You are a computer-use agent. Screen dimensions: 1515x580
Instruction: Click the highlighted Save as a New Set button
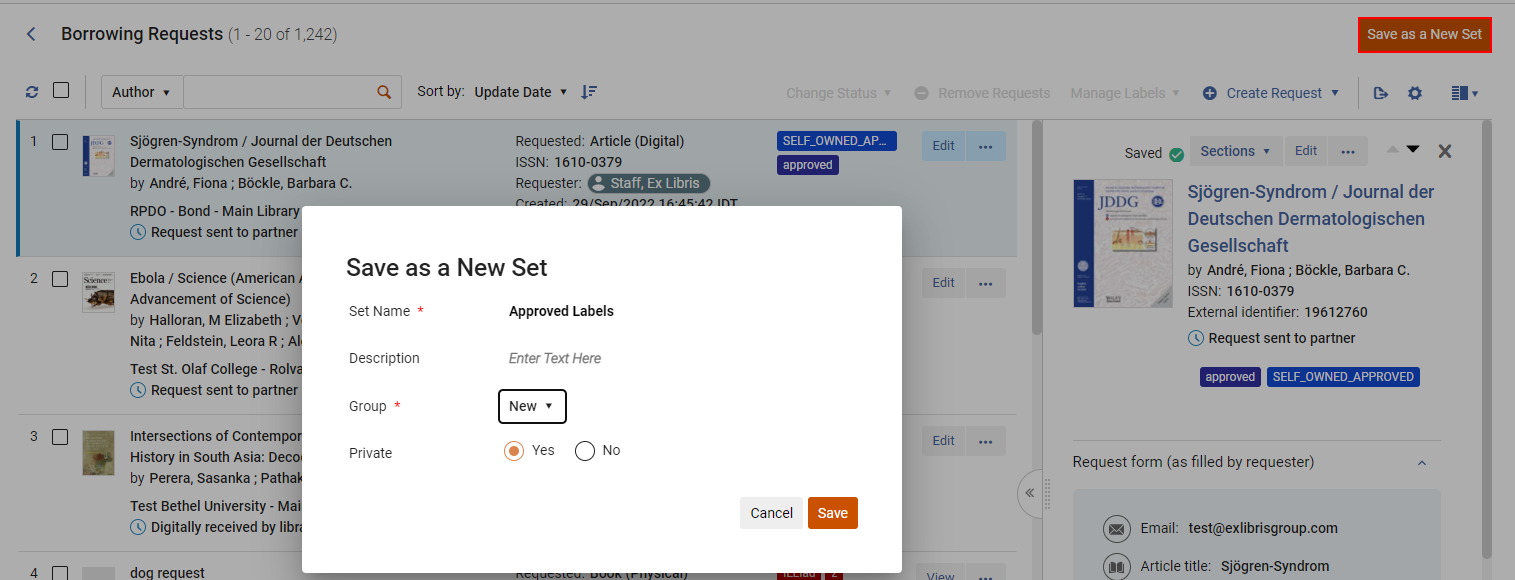tap(1424, 34)
